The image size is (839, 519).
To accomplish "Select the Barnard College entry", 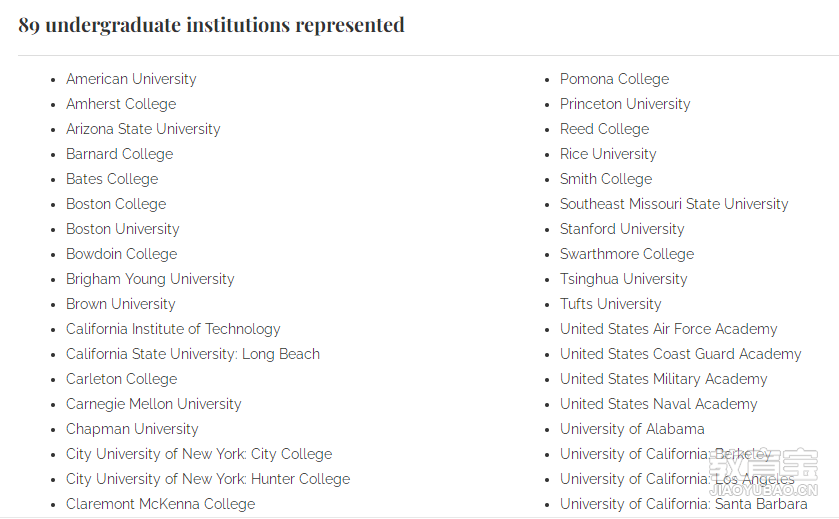I will pyautogui.click(x=120, y=154).
